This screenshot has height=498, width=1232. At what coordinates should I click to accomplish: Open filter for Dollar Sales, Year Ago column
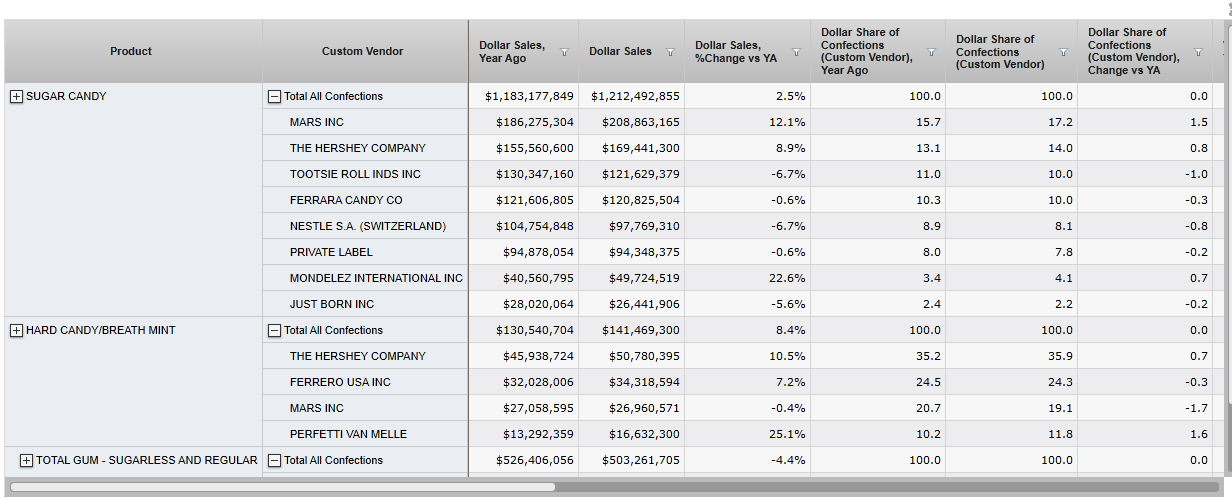564,52
